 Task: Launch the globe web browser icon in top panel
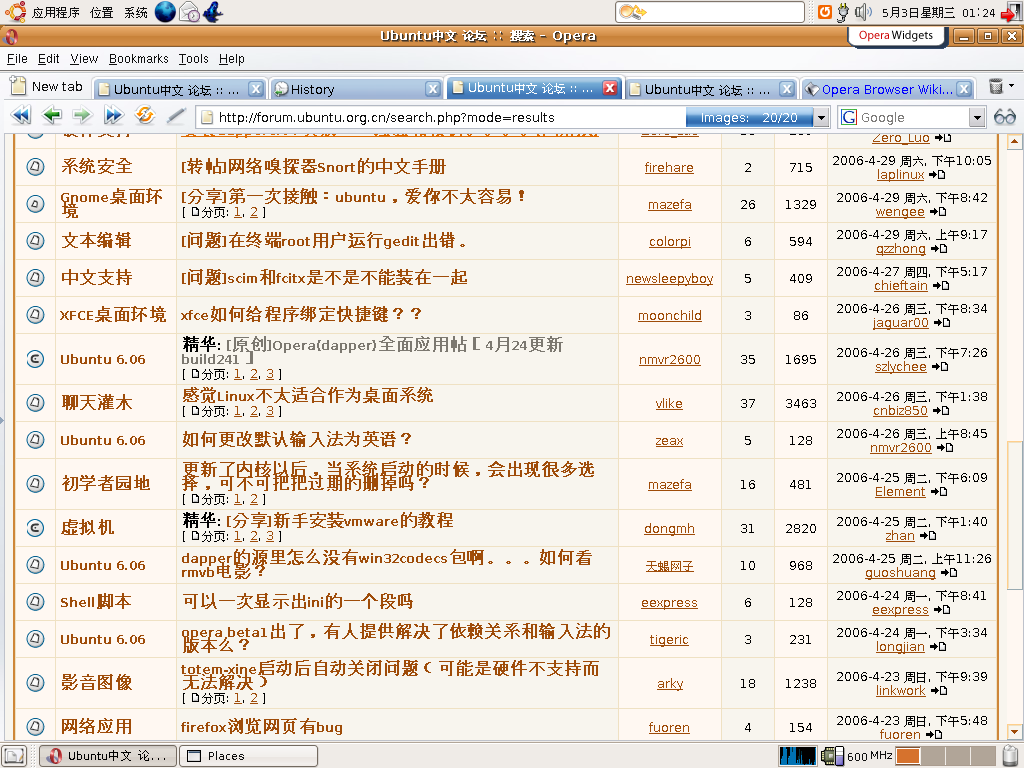165,12
